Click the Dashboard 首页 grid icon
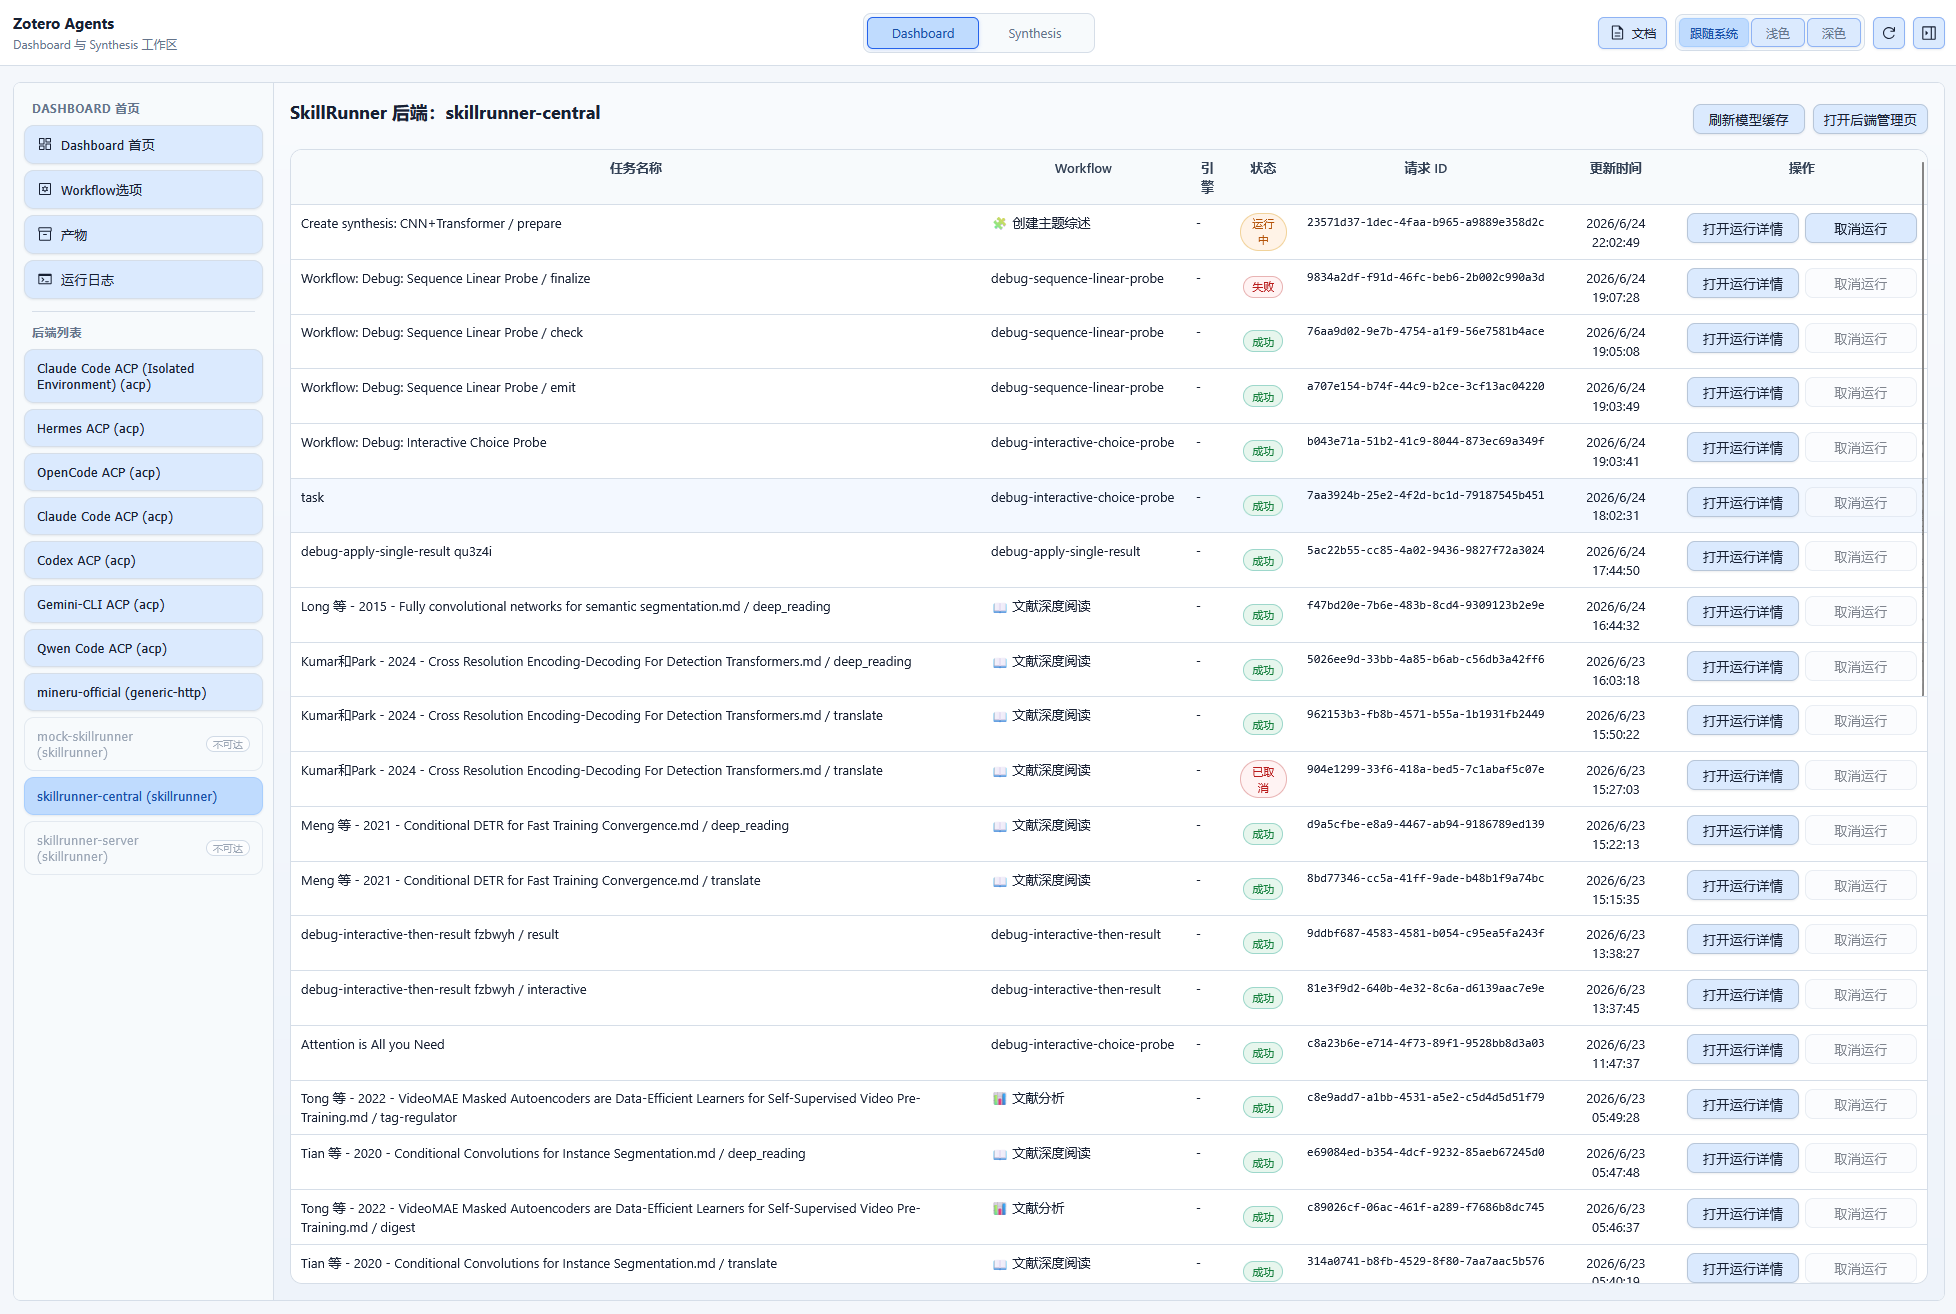The height and width of the screenshot is (1314, 1956). click(x=45, y=144)
